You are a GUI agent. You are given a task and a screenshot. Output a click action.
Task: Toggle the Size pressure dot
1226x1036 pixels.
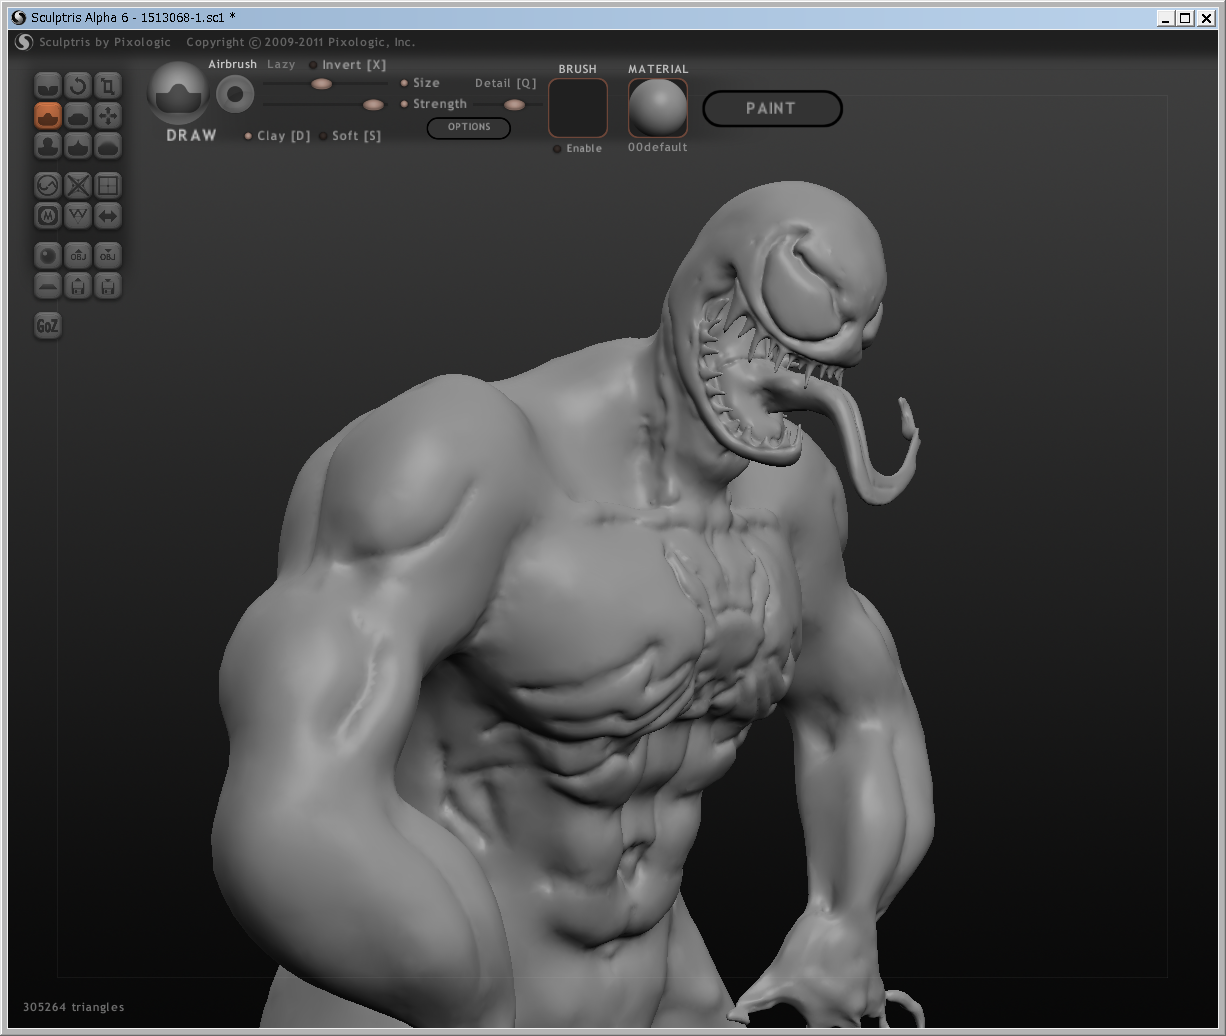[x=404, y=83]
